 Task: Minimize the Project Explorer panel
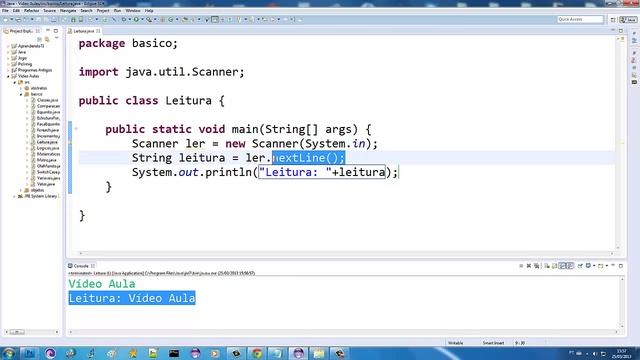pos(48,31)
